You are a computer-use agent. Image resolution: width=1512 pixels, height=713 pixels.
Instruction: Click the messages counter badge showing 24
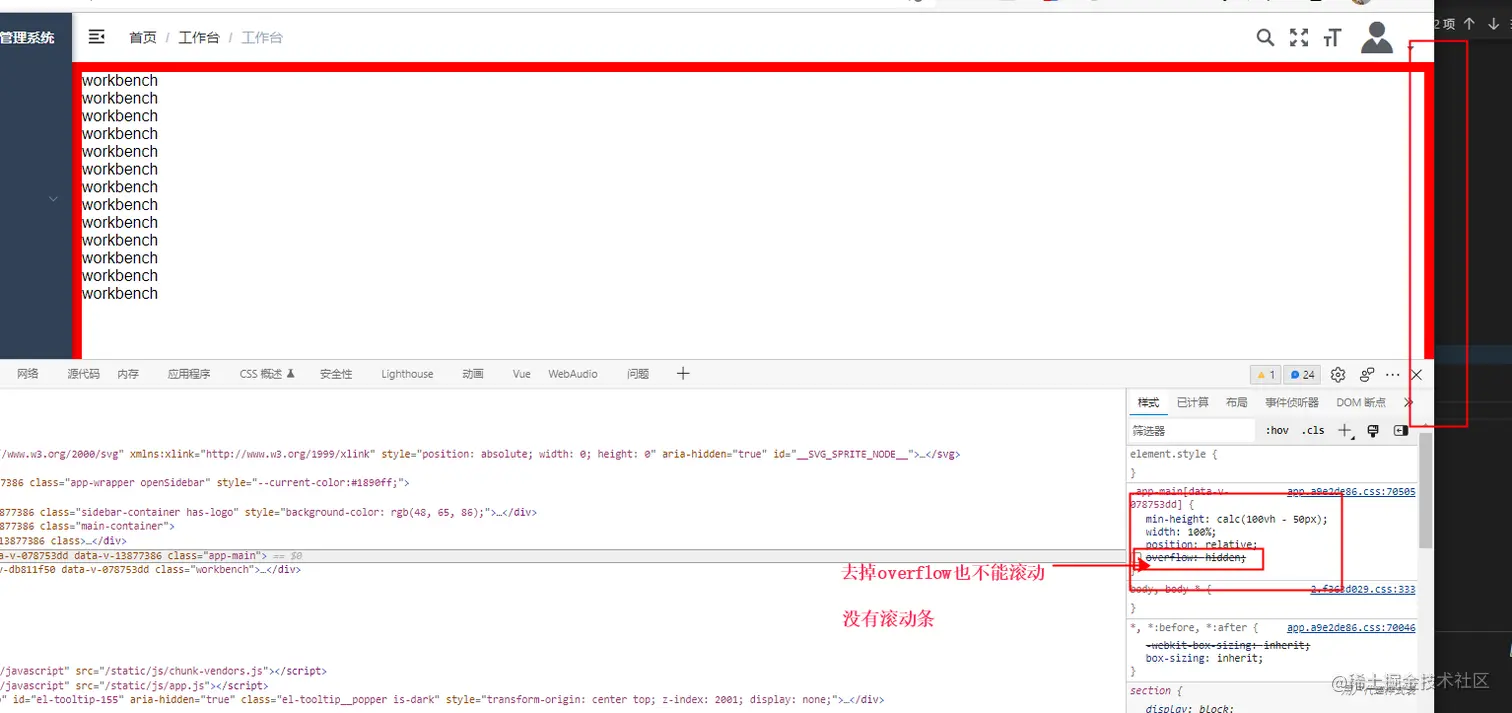coord(1302,375)
